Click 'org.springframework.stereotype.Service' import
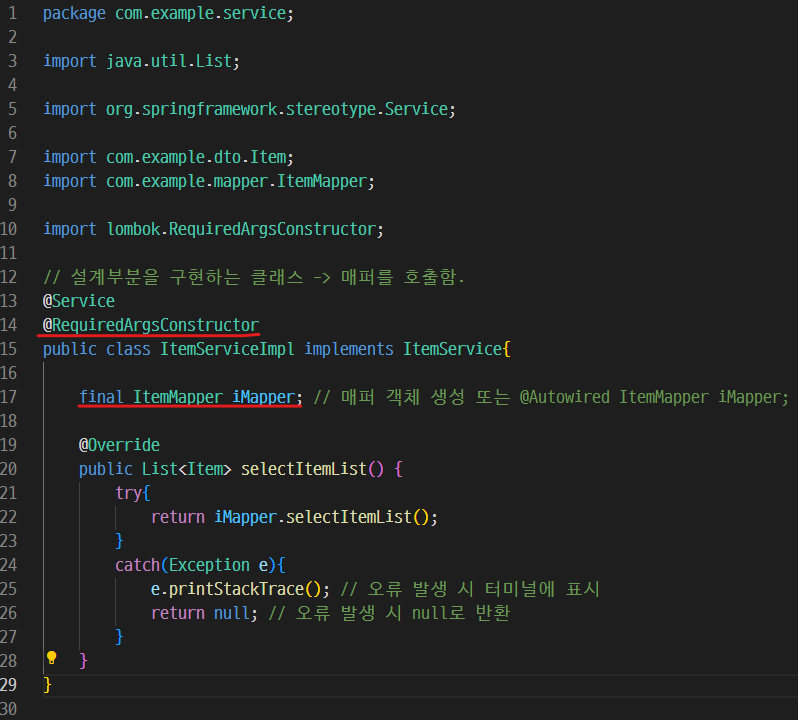The image size is (798, 720). [x=277, y=109]
